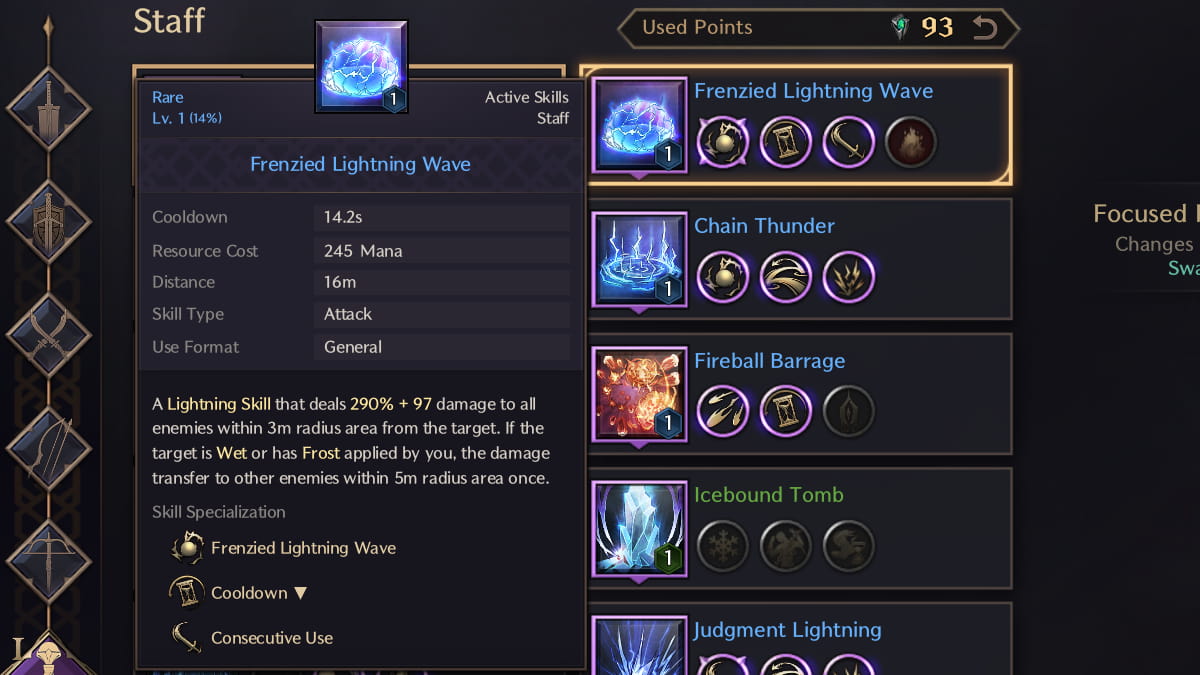Screen dimensions: 1200x675
Task: Click the Frenzied Lightning Wave skill thumbnail
Action: pos(639,125)
